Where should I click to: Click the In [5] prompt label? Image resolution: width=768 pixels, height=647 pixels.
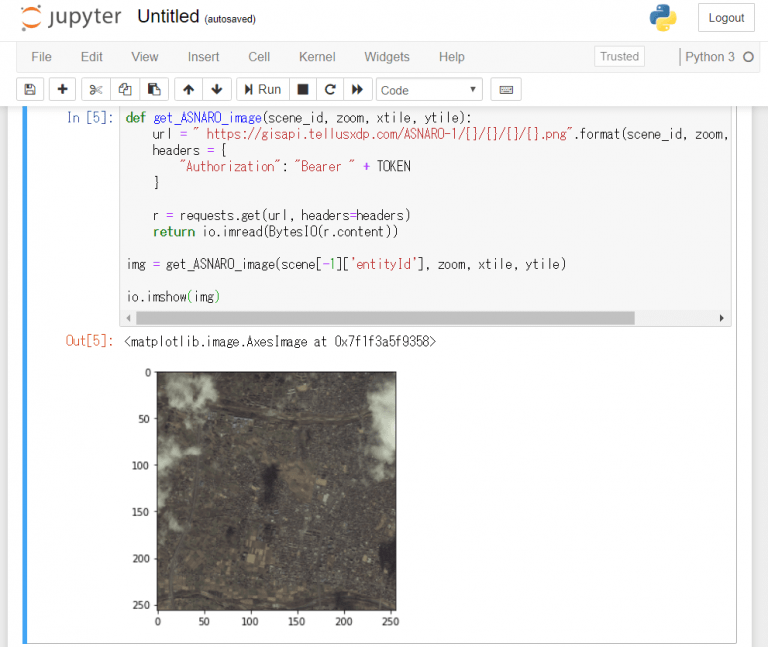pyautogui.click(x=90, y=118)
